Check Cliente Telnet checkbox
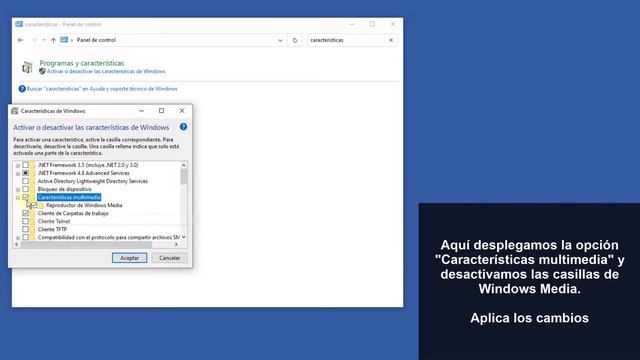Image resolution: width=640 pixels, height=360 pixels. tap(25, 221)
